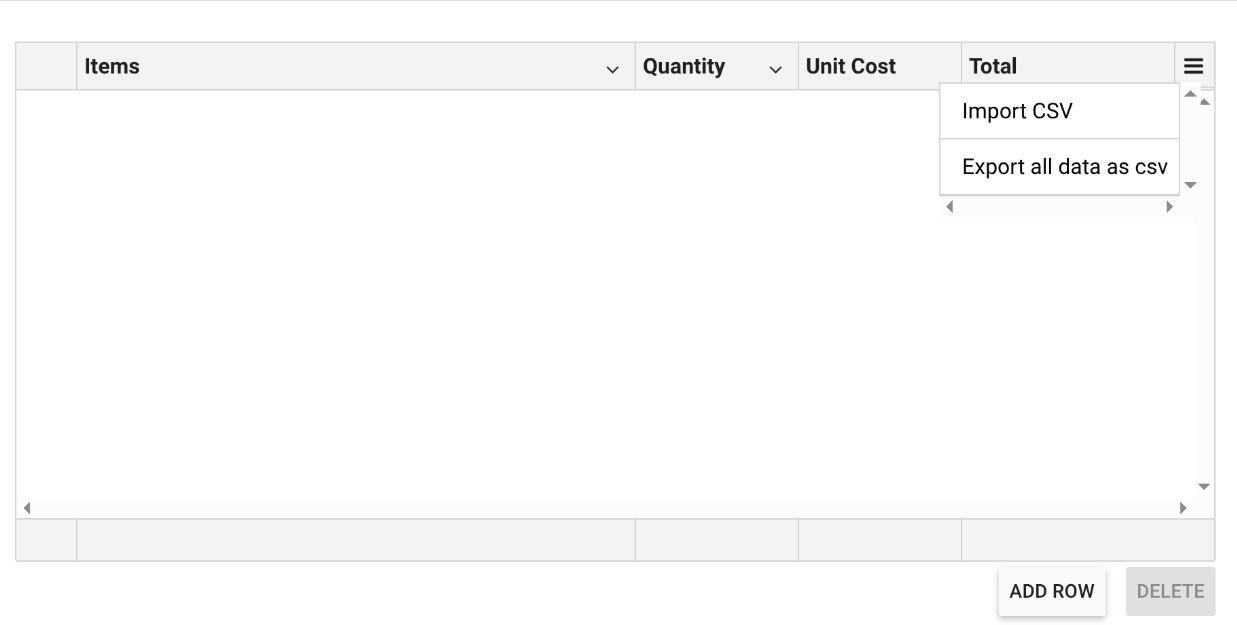Viewport: 1237px width, 625px height.
Task: Choose Export all data as csv
Action: click(1063, 167)
